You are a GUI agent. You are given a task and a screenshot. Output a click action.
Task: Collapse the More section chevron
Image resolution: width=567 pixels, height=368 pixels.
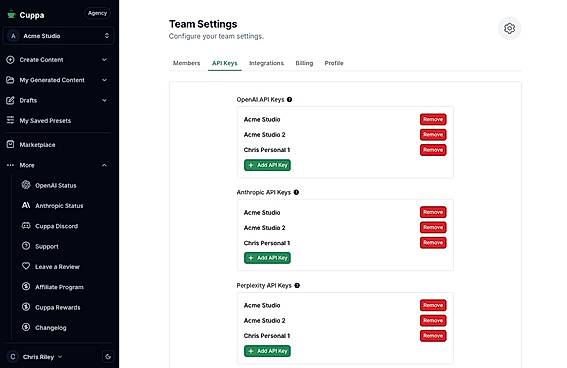click(104, 165)
